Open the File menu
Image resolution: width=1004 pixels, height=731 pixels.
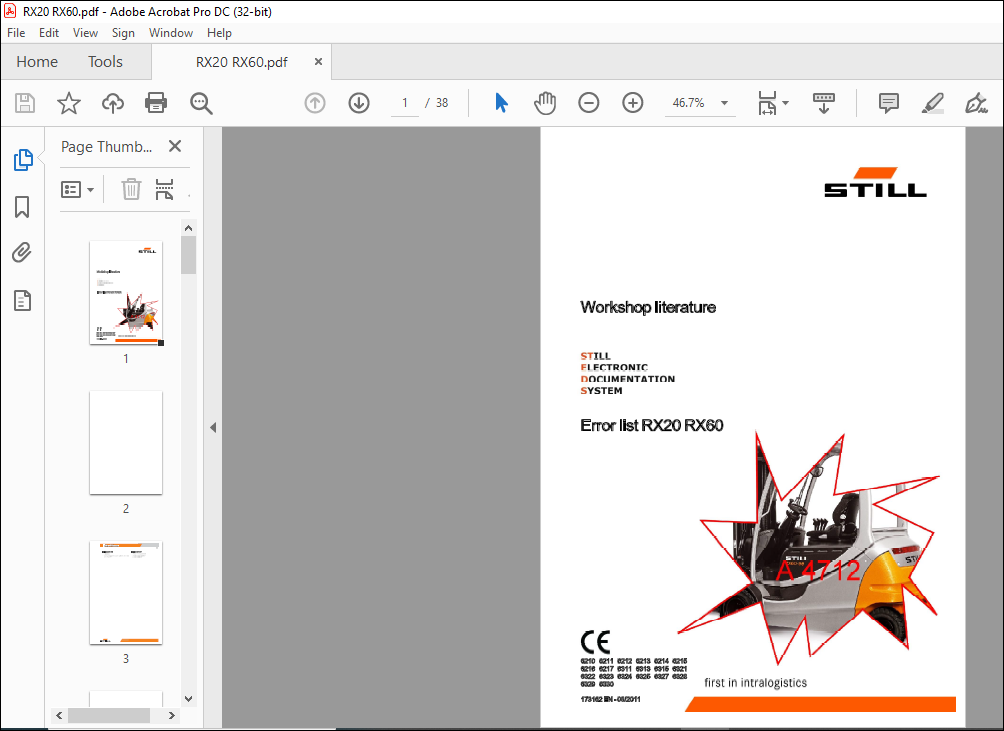(x=16, y=33)
